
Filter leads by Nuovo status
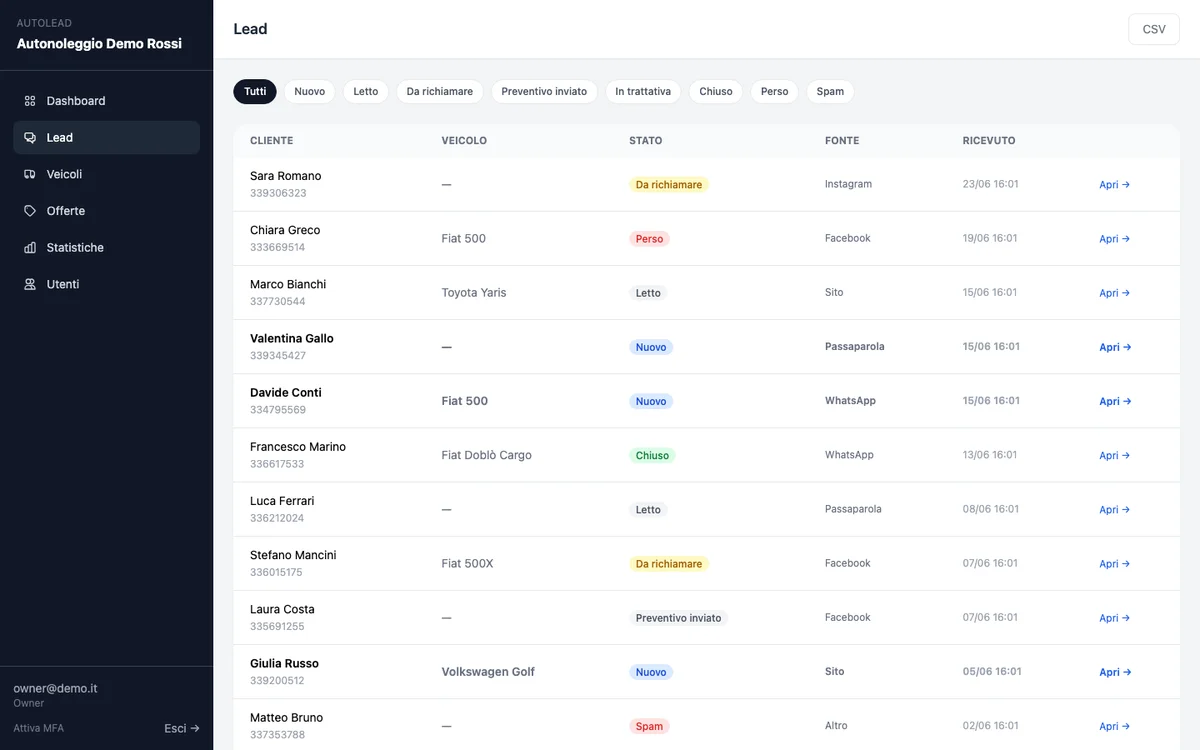point(310,91)
